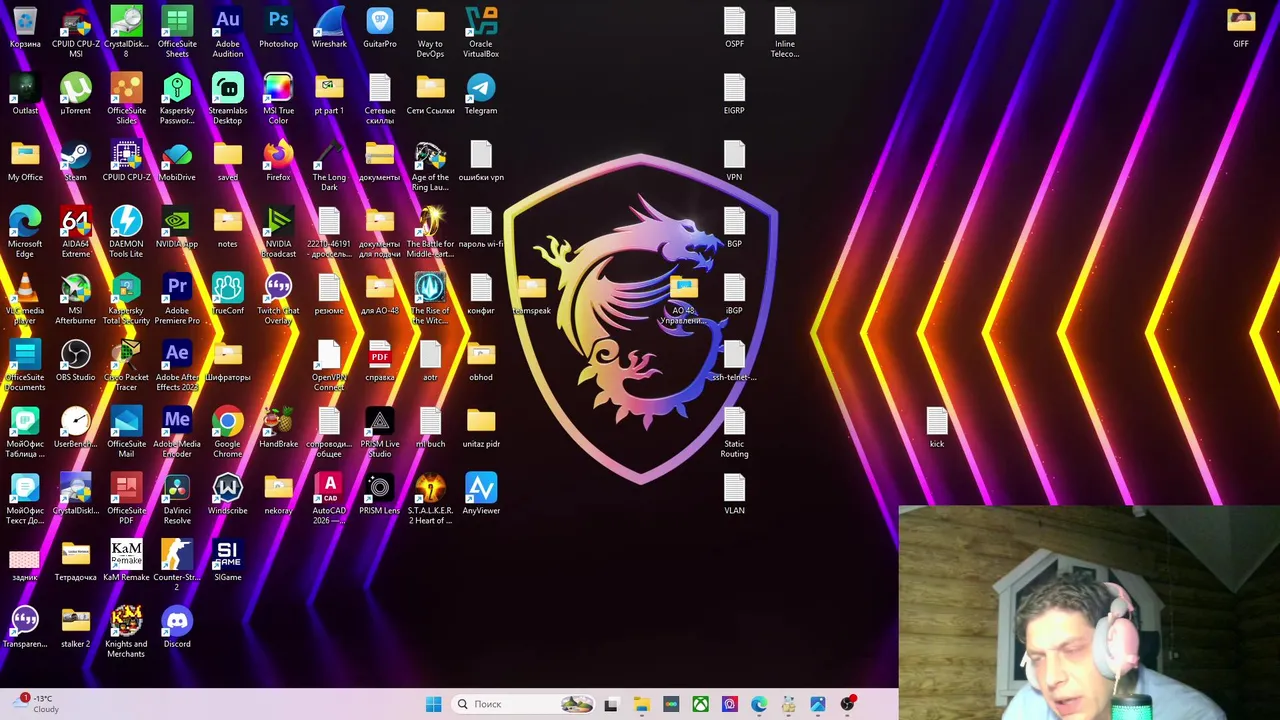The height and width of the screenshot is (720, 1280).
Task: Select the NVIDIA App icon
Action: tap(177, 228)
